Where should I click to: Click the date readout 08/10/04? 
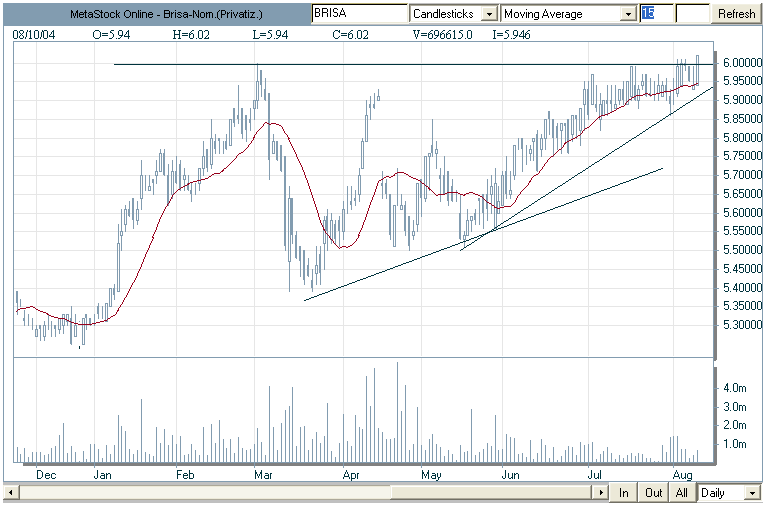point(34,34)
